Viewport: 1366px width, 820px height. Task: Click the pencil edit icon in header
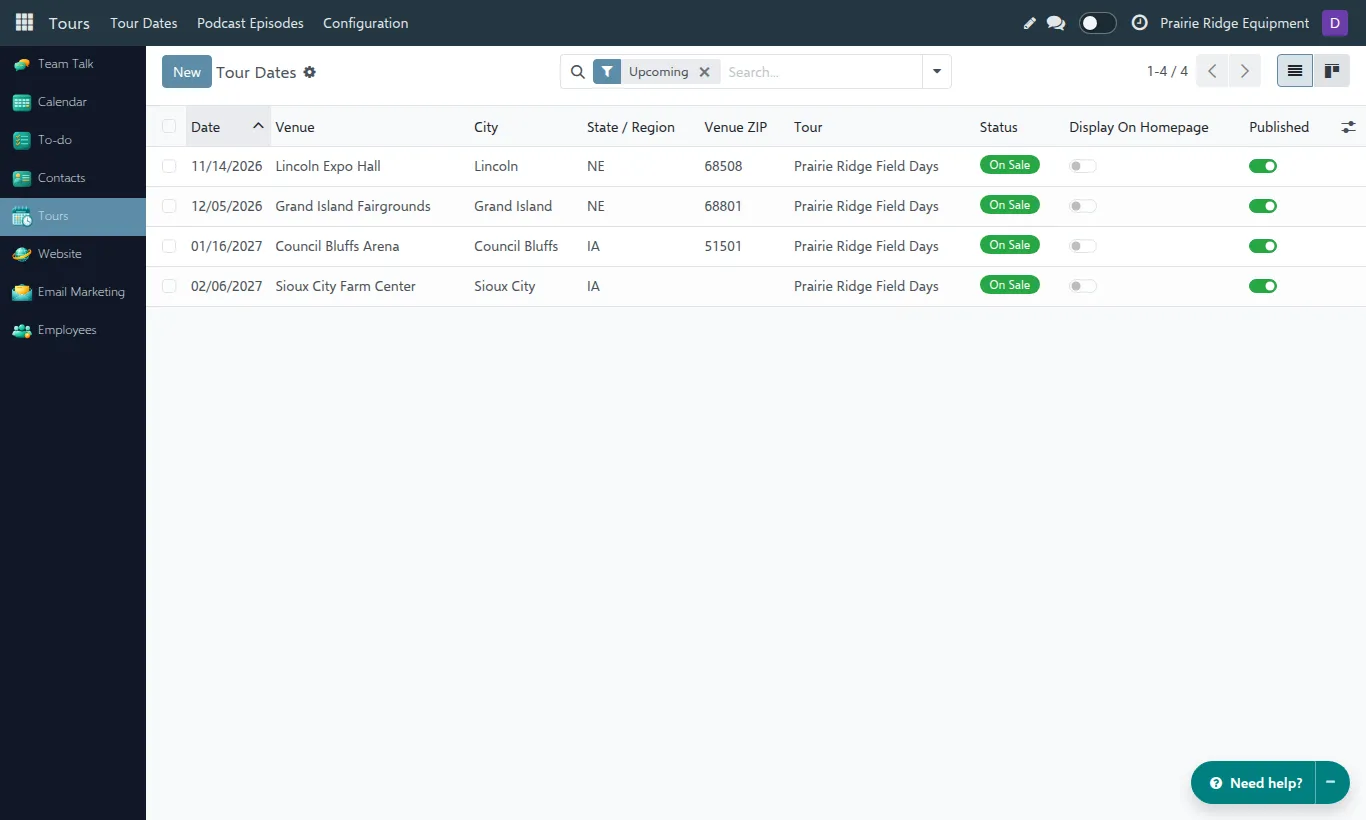click(1030, 23)
